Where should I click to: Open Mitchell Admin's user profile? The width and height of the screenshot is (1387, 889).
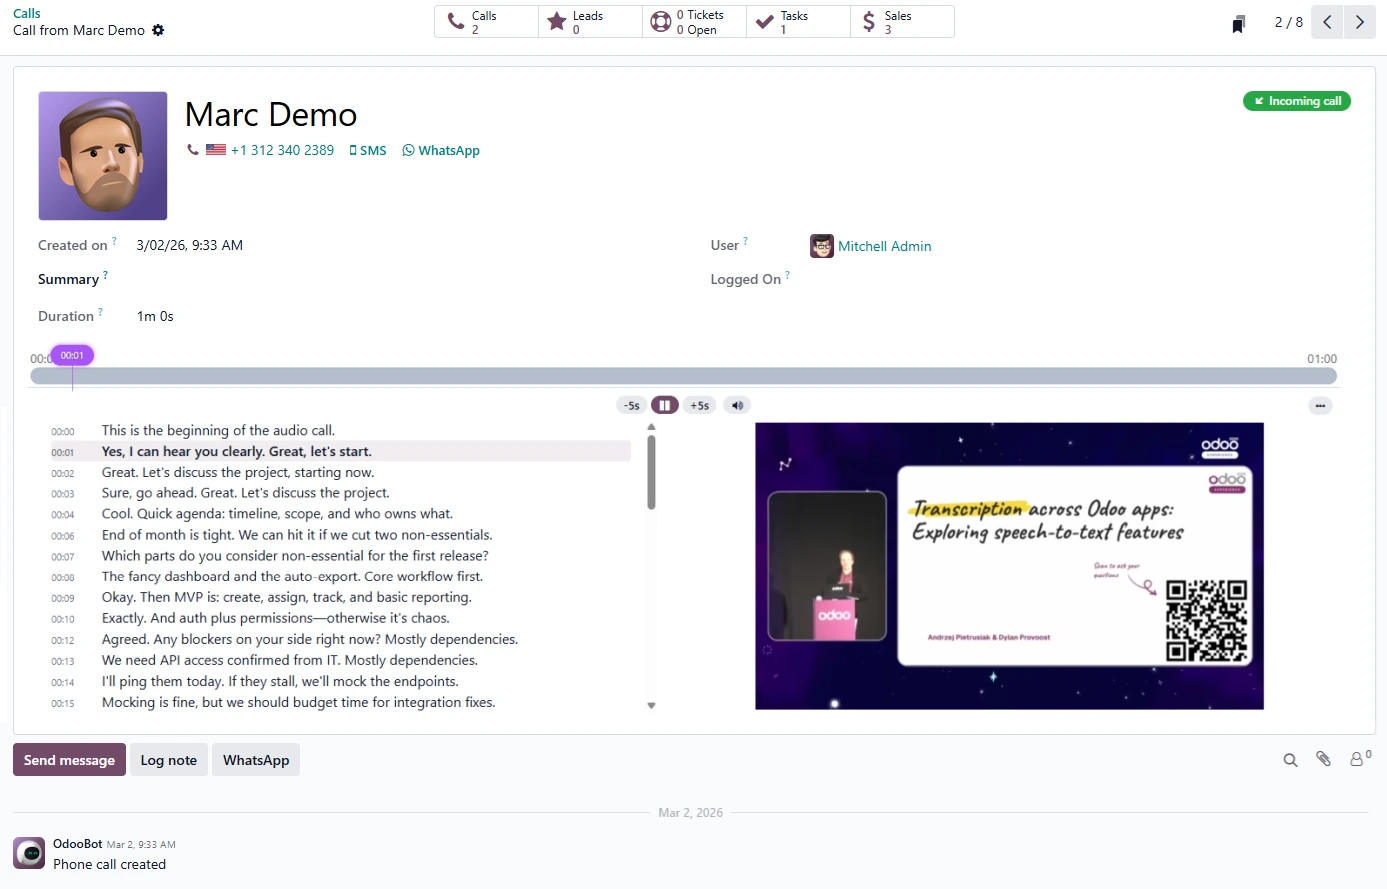coord(884,246)
